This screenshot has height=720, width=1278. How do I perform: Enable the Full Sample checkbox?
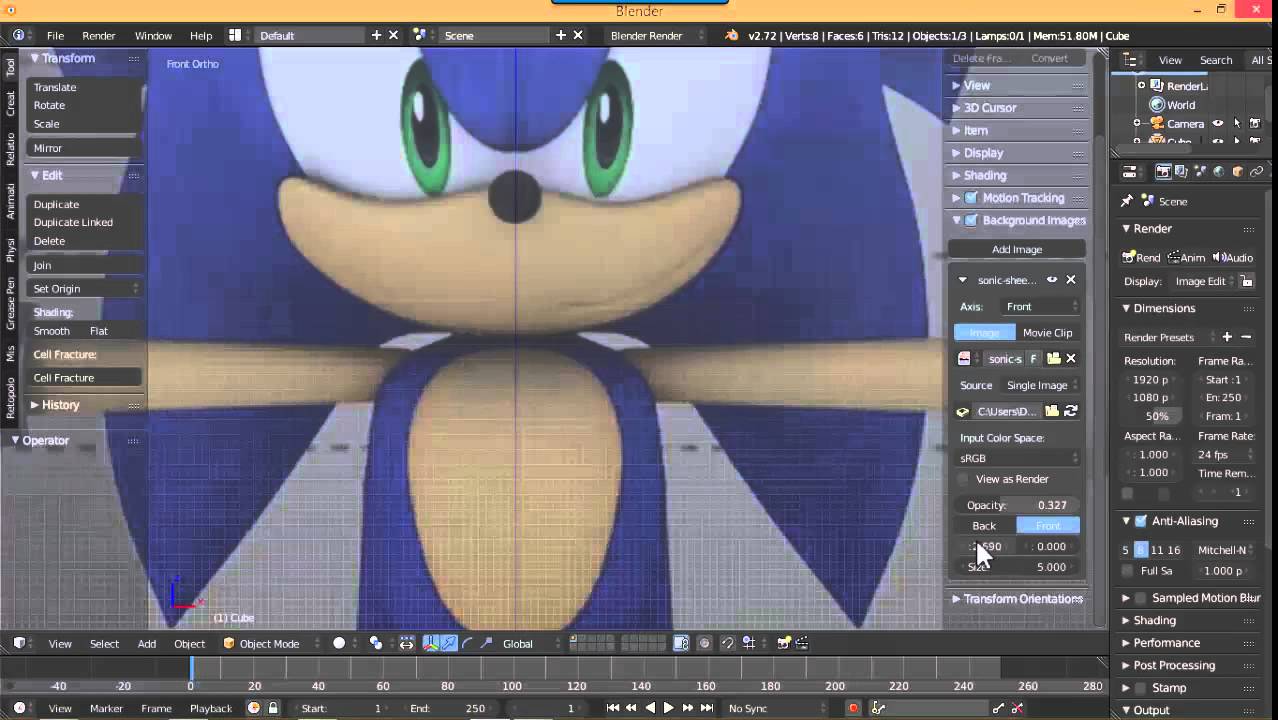1128,571
